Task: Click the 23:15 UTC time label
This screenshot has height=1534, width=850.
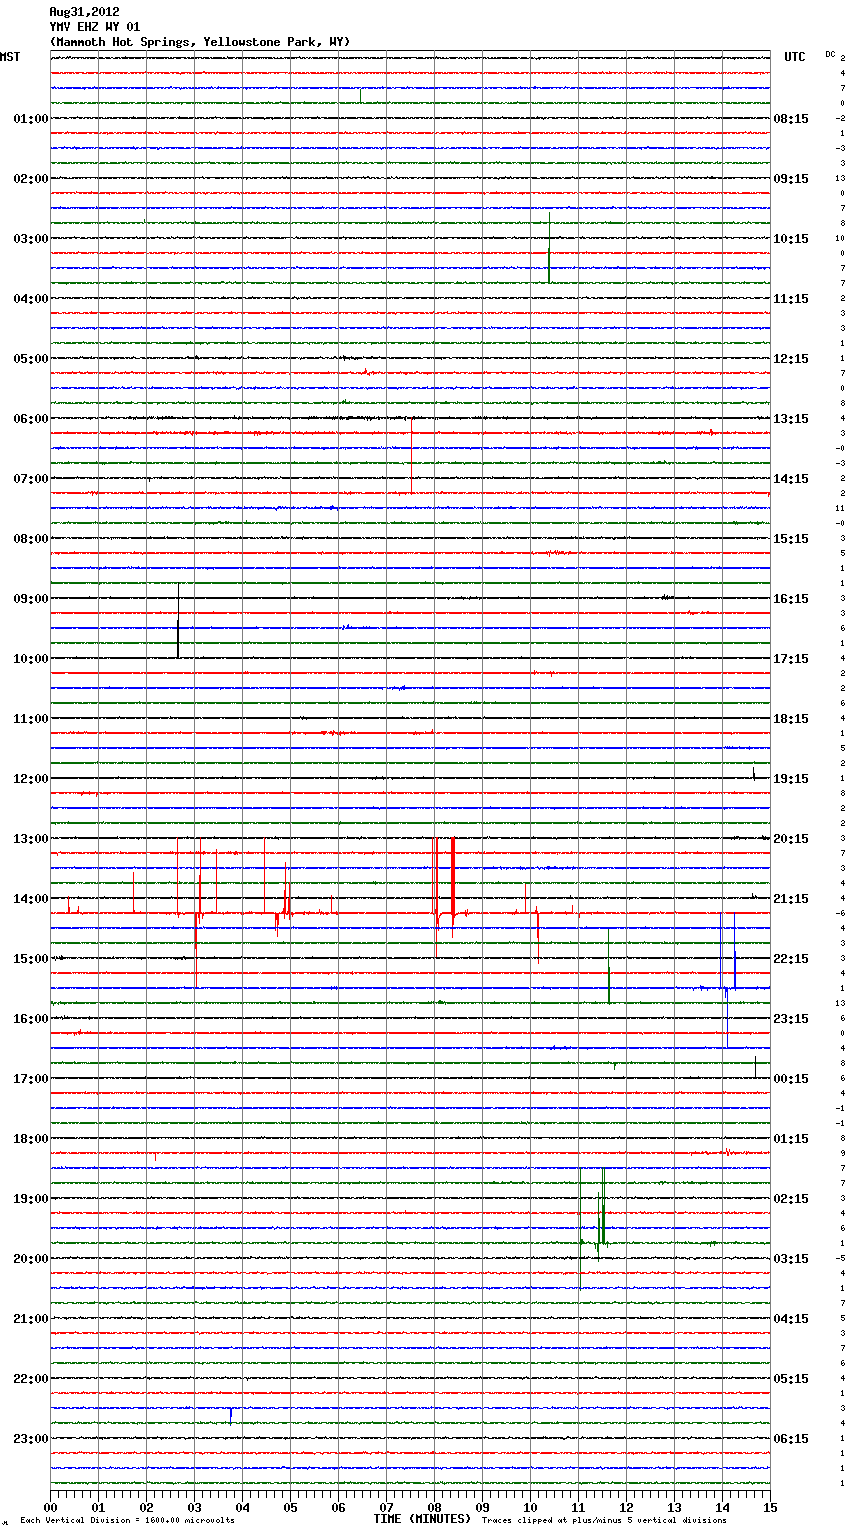Action: point(791,1019)
